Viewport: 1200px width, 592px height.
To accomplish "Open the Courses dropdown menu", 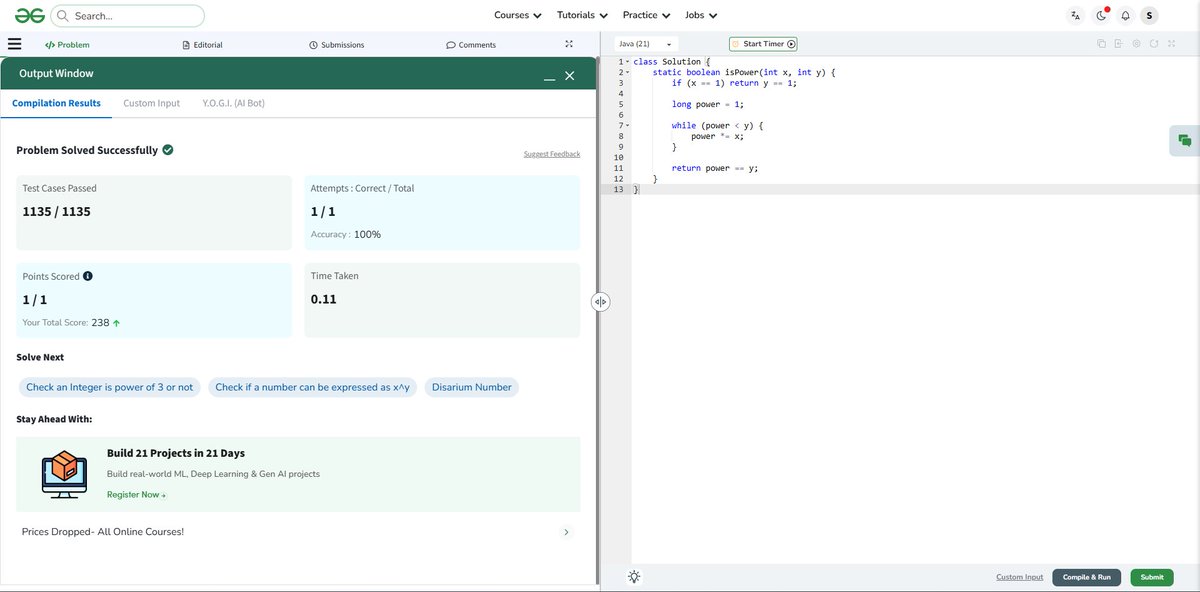I will (518, 15).
